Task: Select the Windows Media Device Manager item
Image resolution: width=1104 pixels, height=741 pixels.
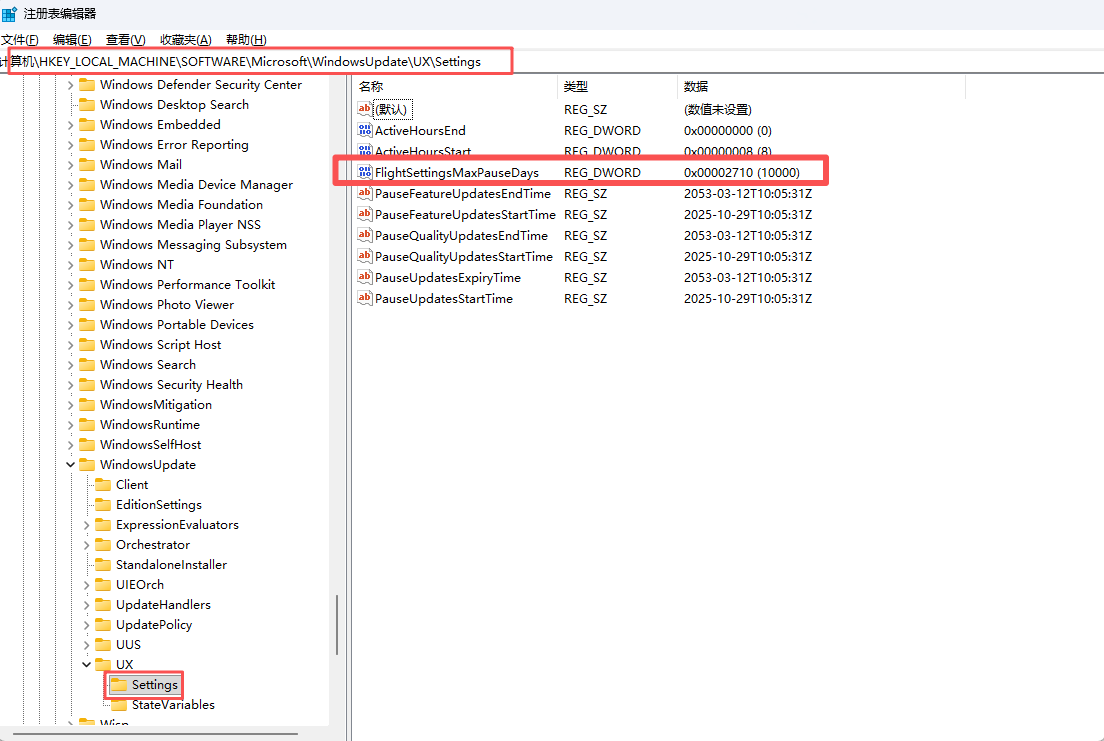Action: point(196,185)
